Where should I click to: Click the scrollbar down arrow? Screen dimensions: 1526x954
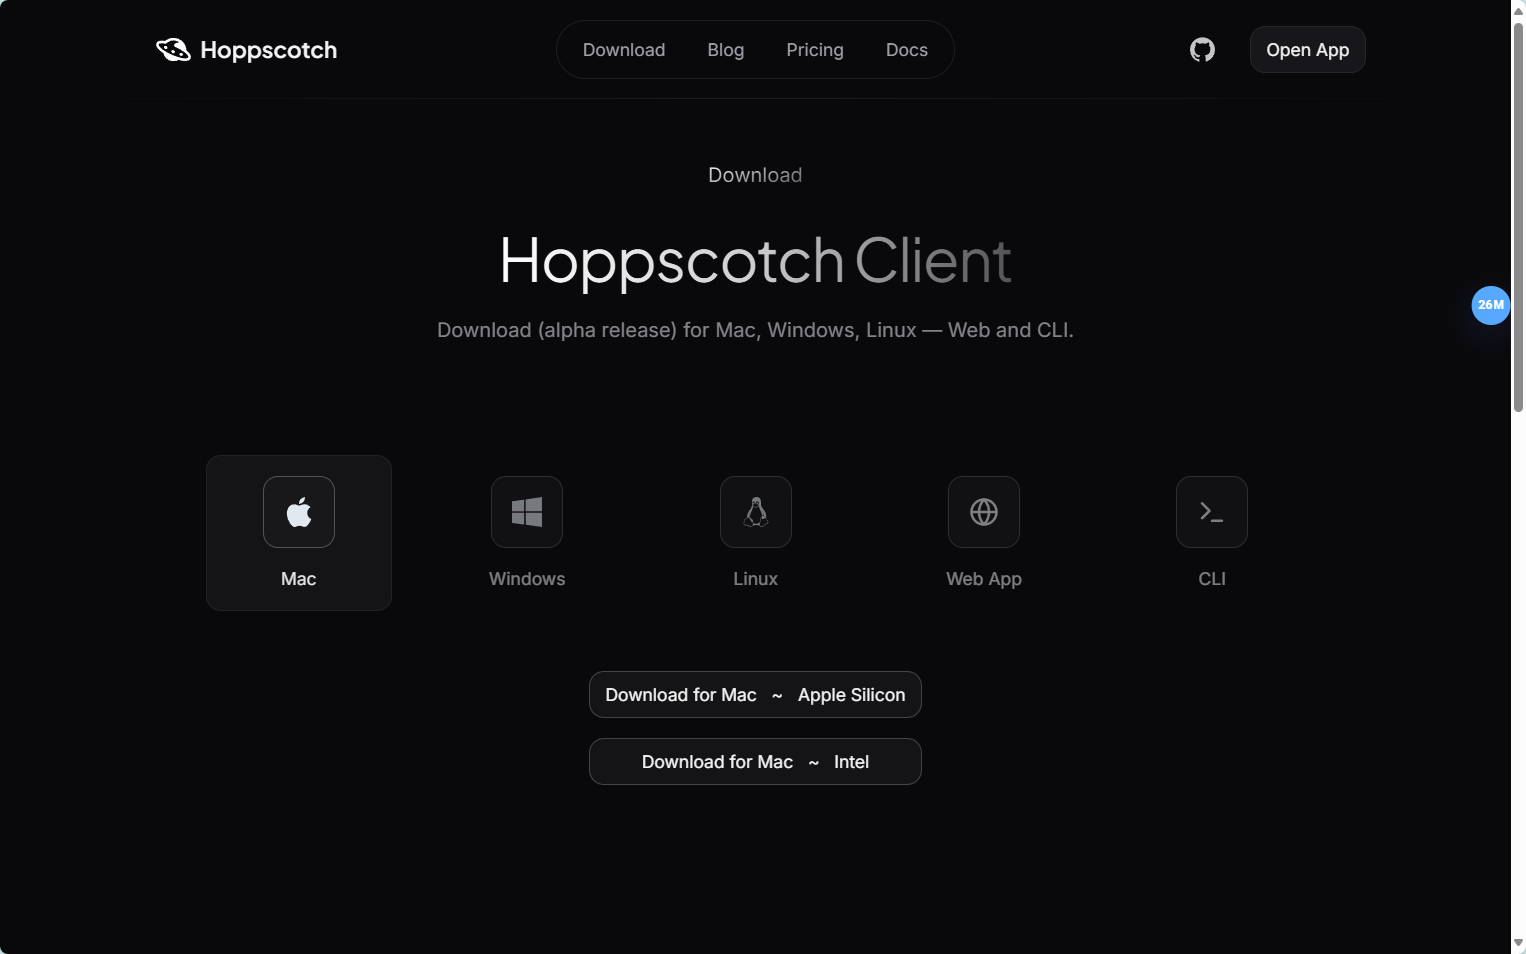(x=1518, y=943)
